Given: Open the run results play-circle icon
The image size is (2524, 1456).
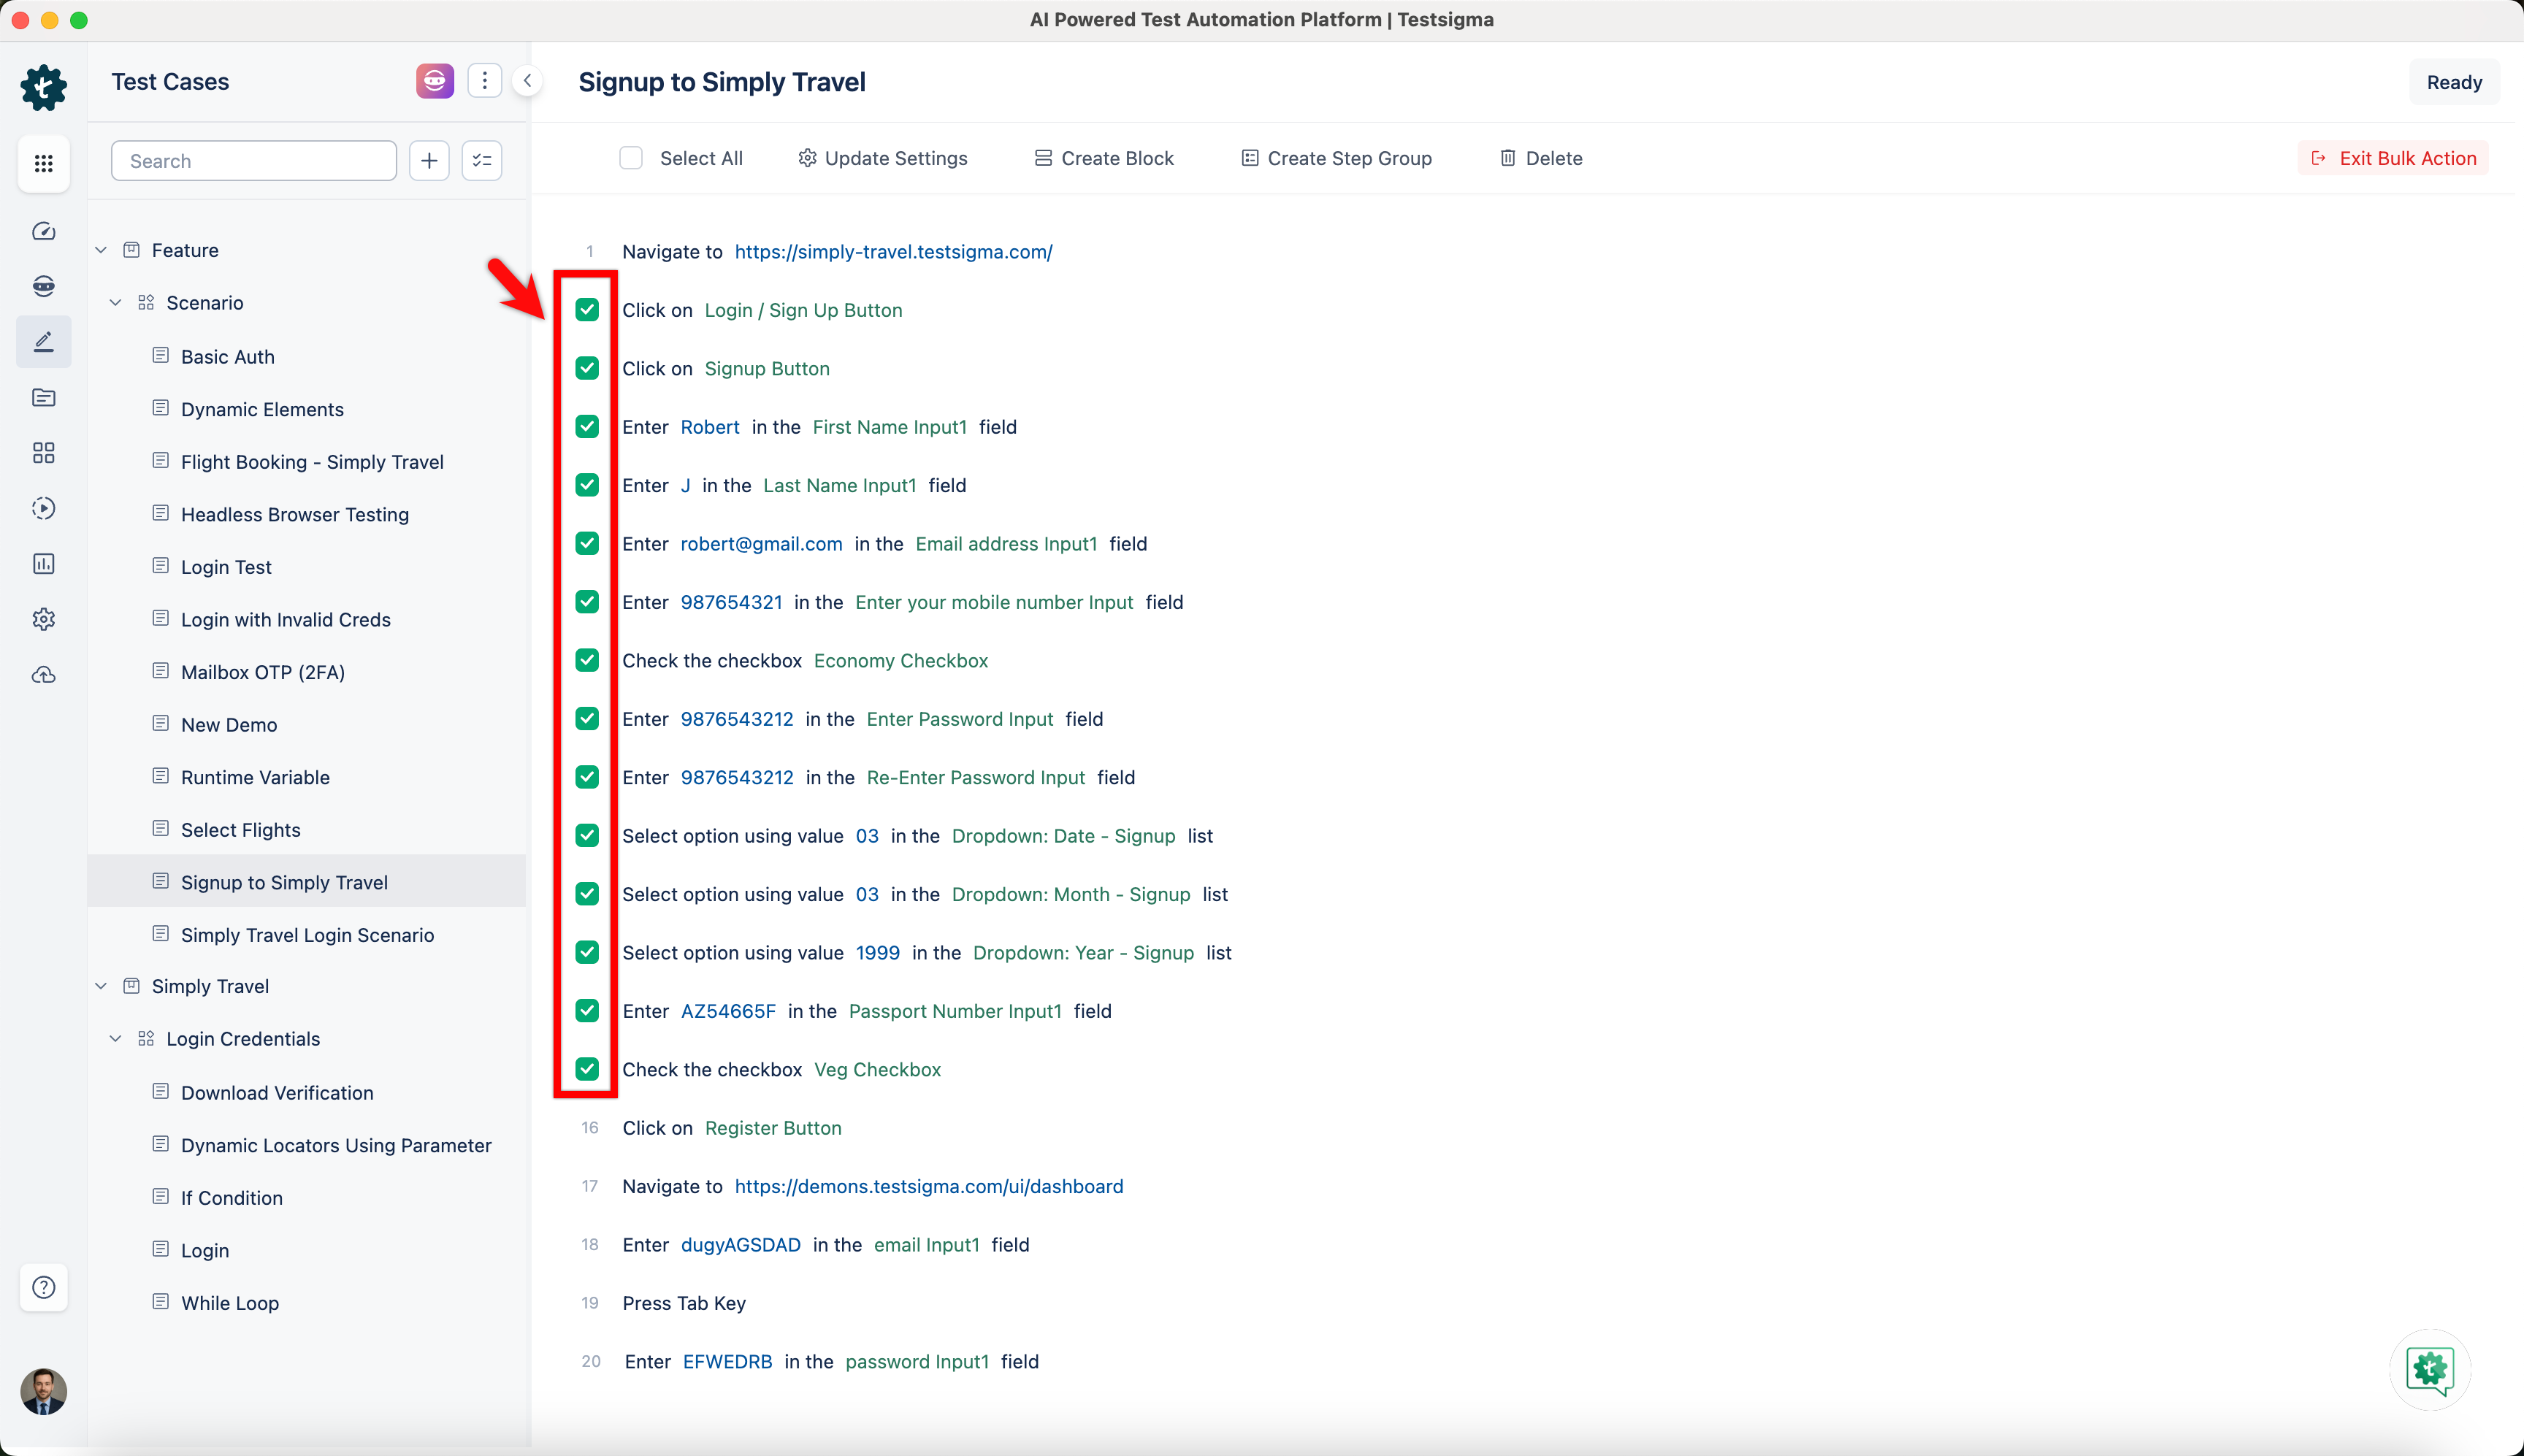Looking at the screenshot, I should pyautogui.click(x=44, y=508).
